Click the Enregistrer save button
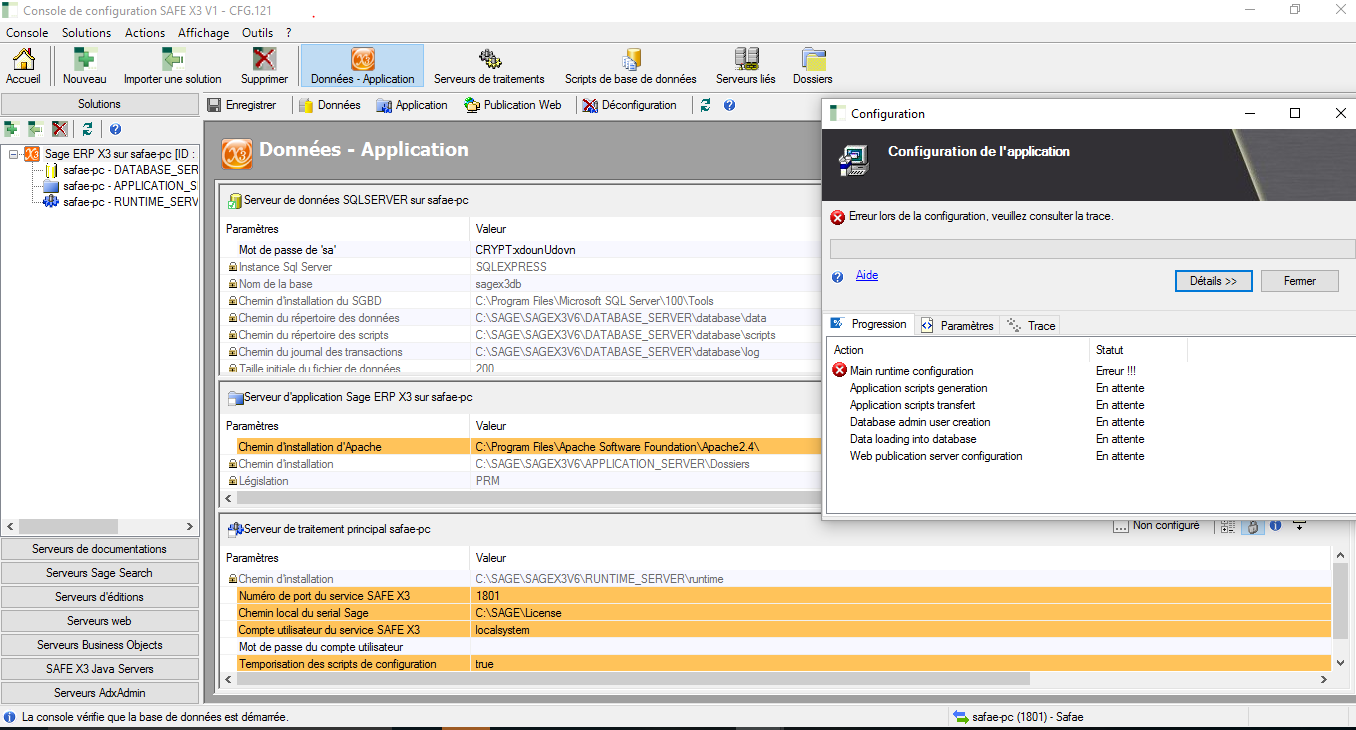This screenshot has width=1356, height=730. (x=242, y=105)
